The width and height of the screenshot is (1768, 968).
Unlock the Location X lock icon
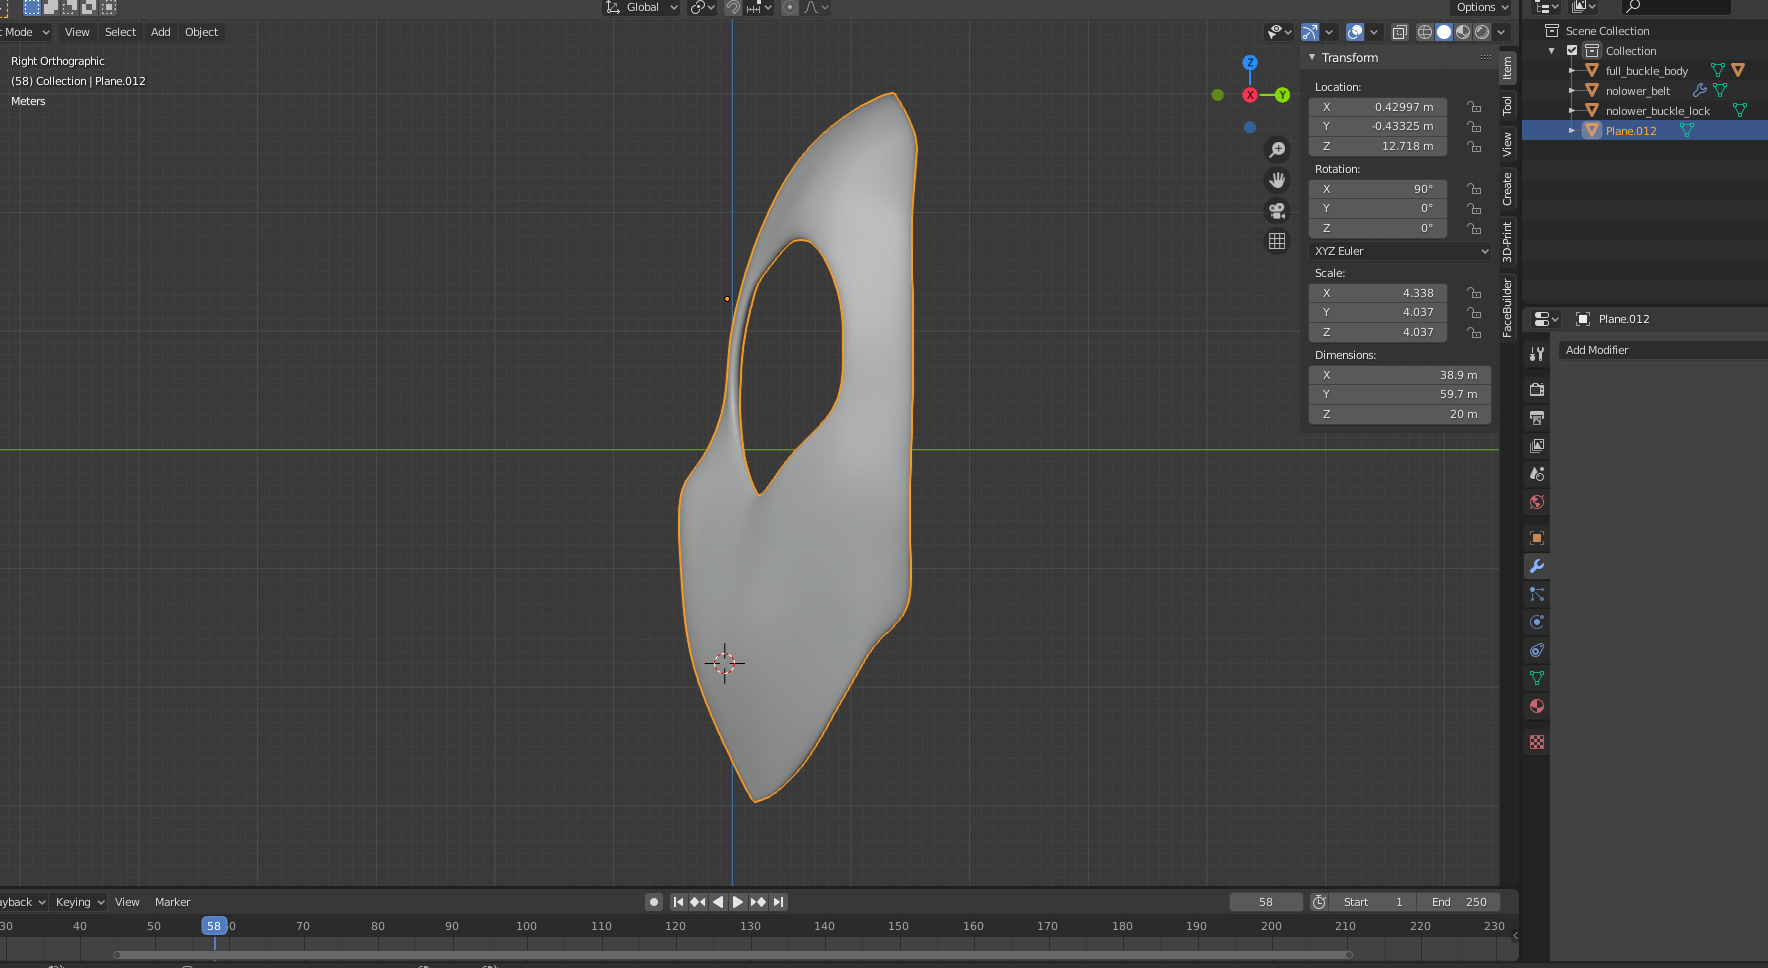click(1474, 106)
